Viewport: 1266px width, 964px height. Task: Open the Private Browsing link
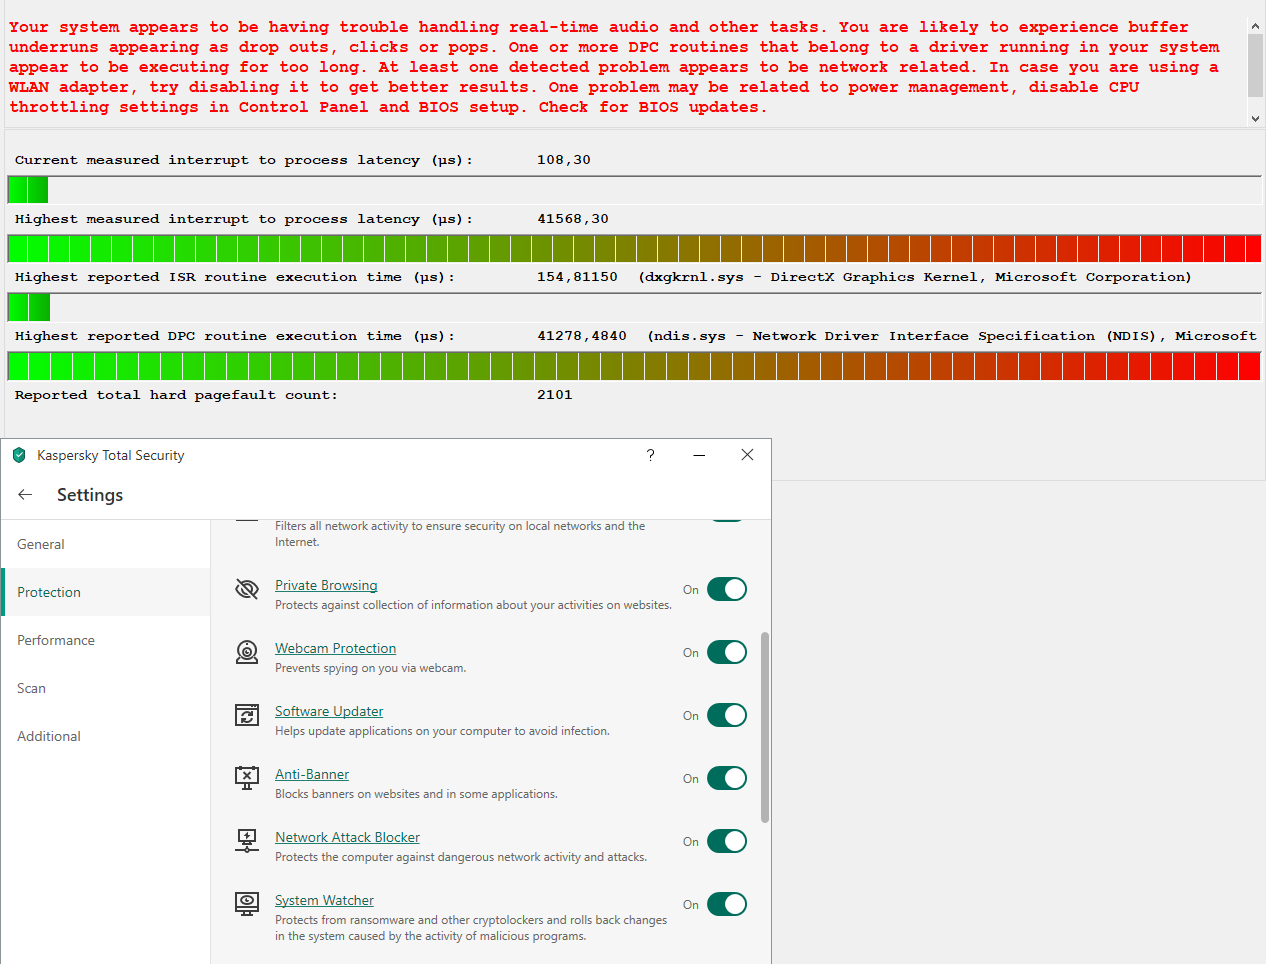click(x=326, y=585)
